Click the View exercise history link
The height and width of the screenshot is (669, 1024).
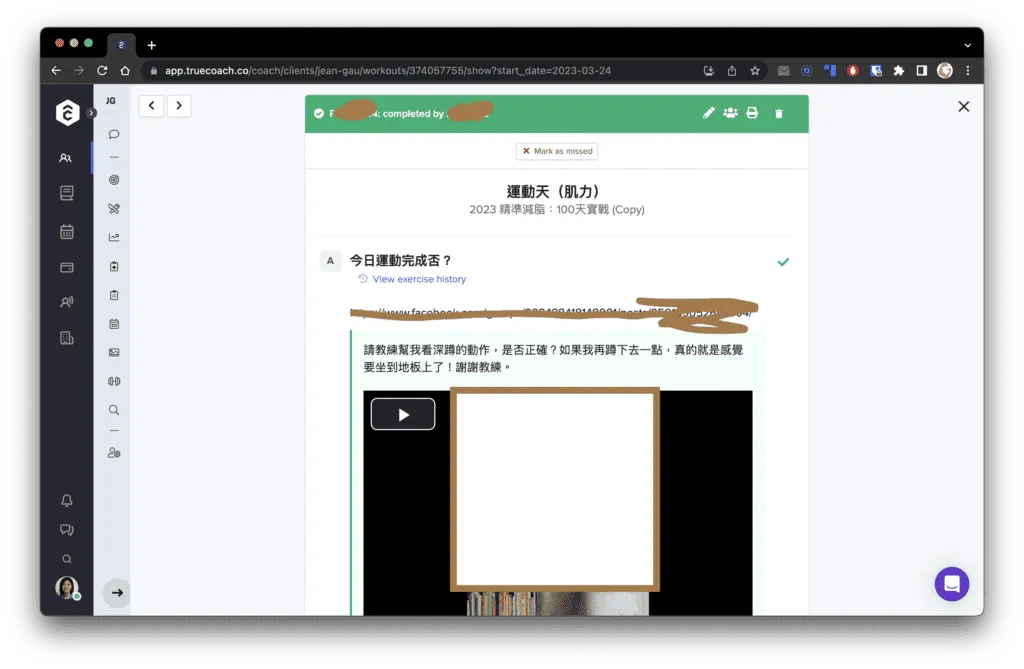pos(418,280)
